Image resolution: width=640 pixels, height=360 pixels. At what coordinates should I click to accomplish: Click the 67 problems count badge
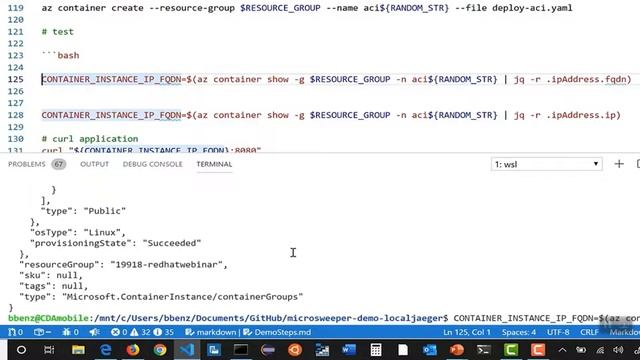[x=59, y=164]
